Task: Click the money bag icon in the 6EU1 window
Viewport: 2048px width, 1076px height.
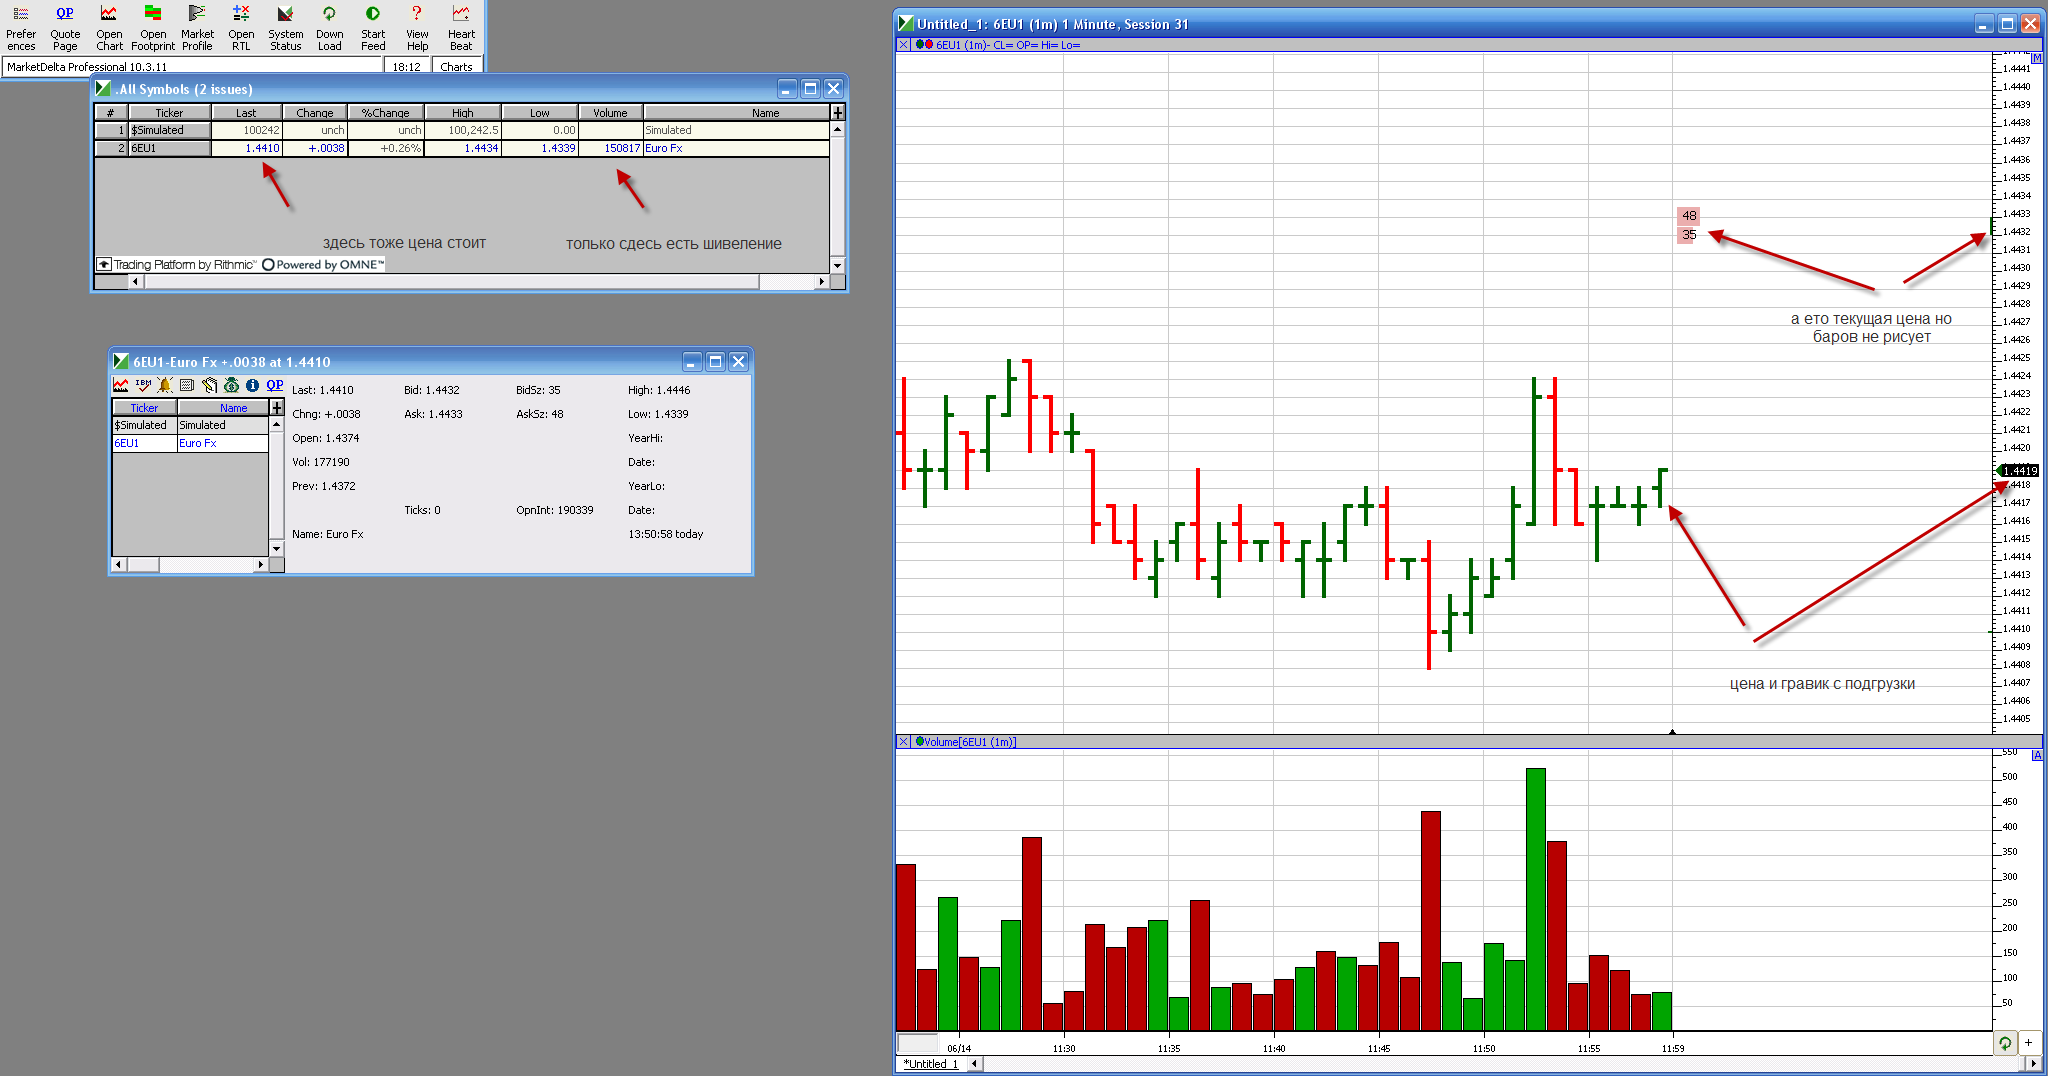Action: (x=231, y=385)
